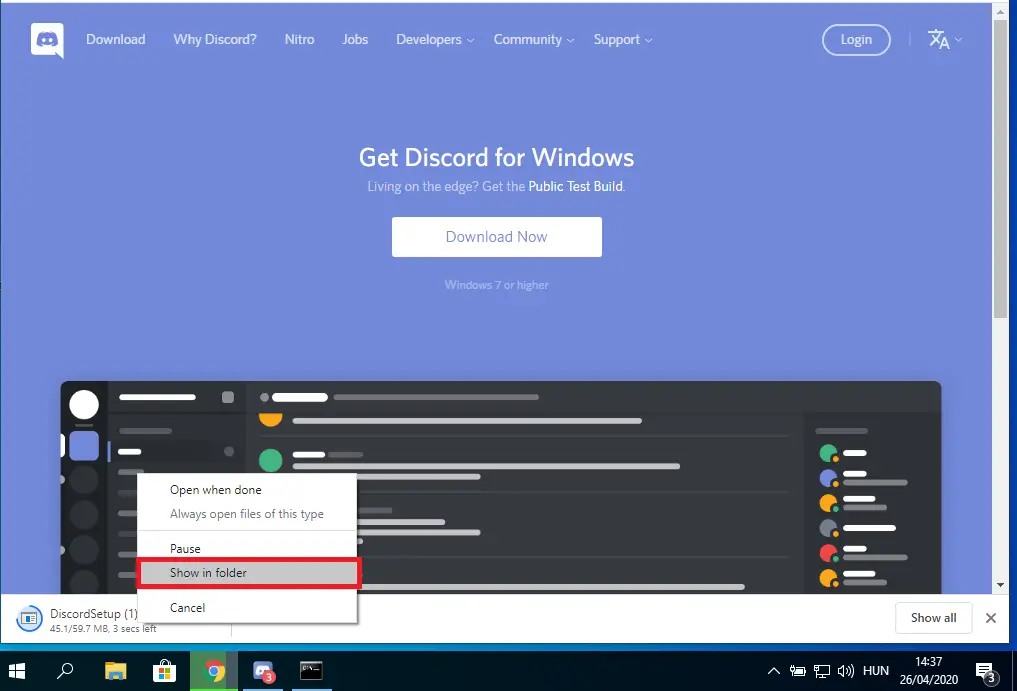Click the Download Now button
The width and height of the screenshot is (1017, 691).
[497, 237]
